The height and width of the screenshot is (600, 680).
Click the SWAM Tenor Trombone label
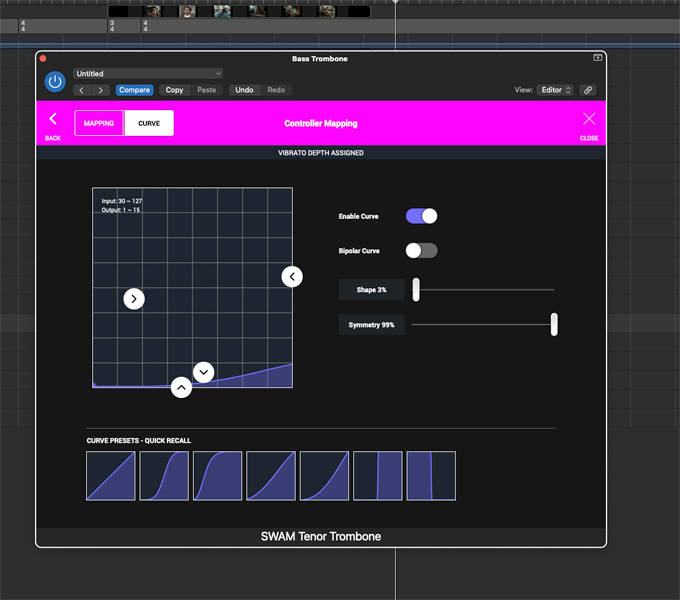pos(321,537)
